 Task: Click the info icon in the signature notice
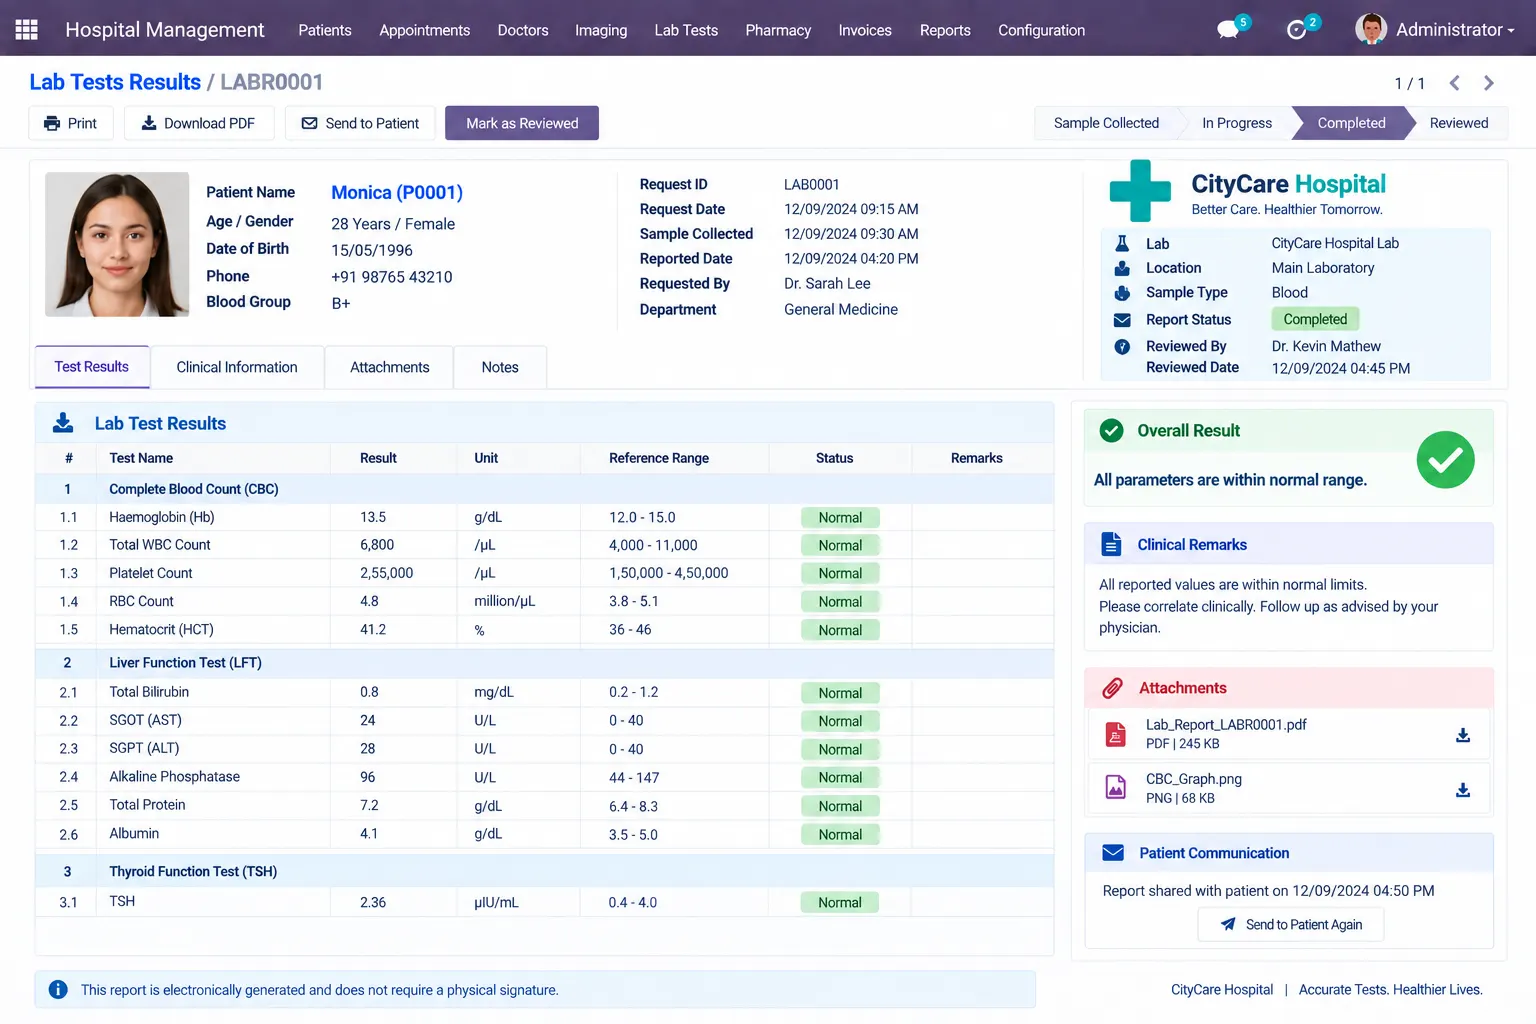[x=58, y=990]
